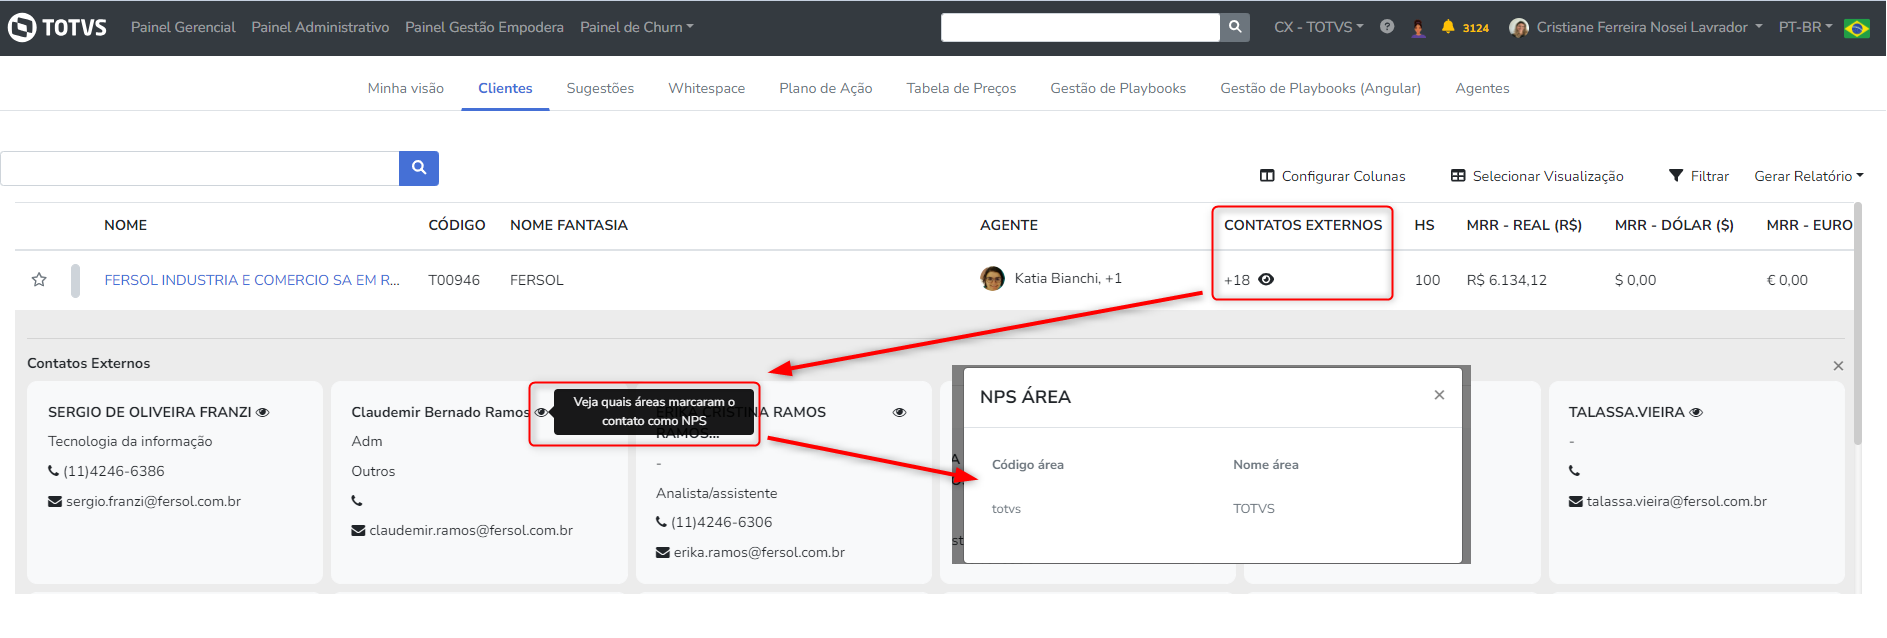Screen dimensions: 1887x638
Task: Close the NPS ÁREA popup
Action: (x=1439, y=395)
